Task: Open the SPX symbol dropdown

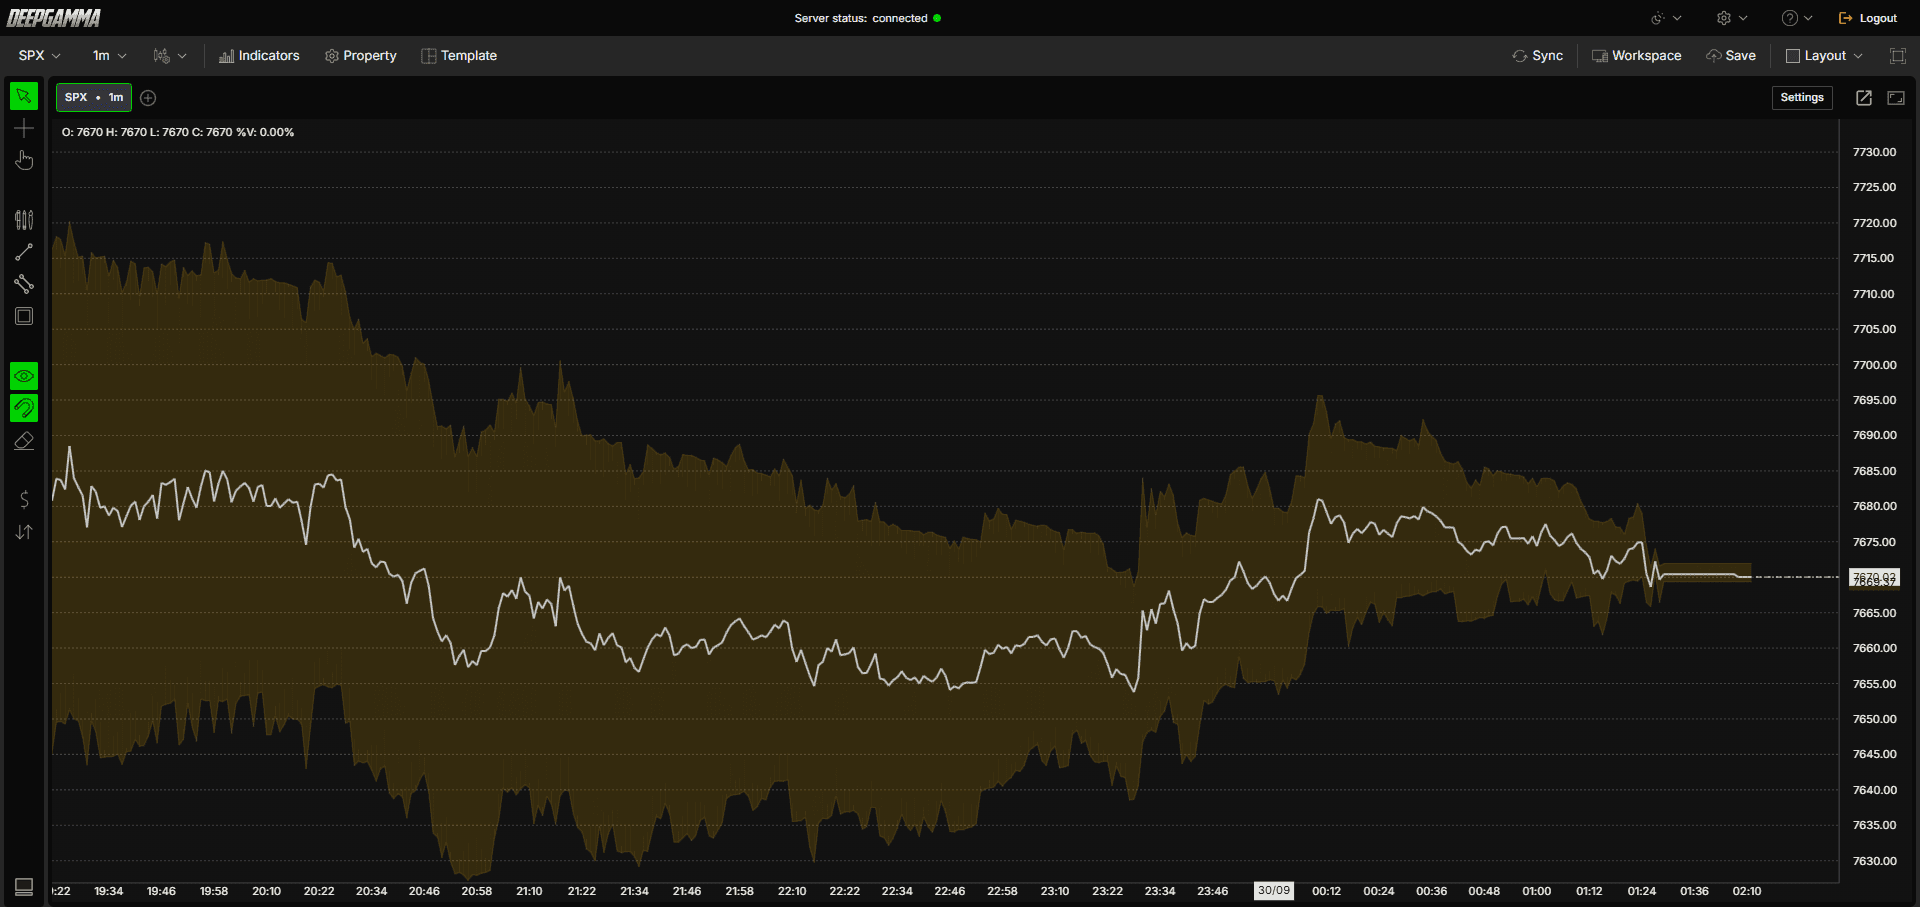Action: pos(40,56)
